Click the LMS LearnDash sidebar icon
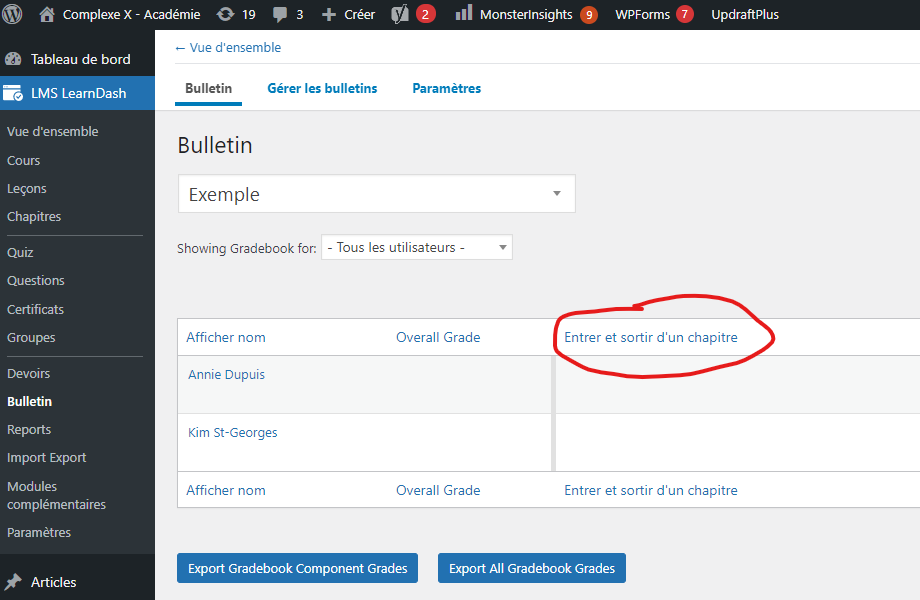Screen dimensions: 920x600 [x=14, y=93]
